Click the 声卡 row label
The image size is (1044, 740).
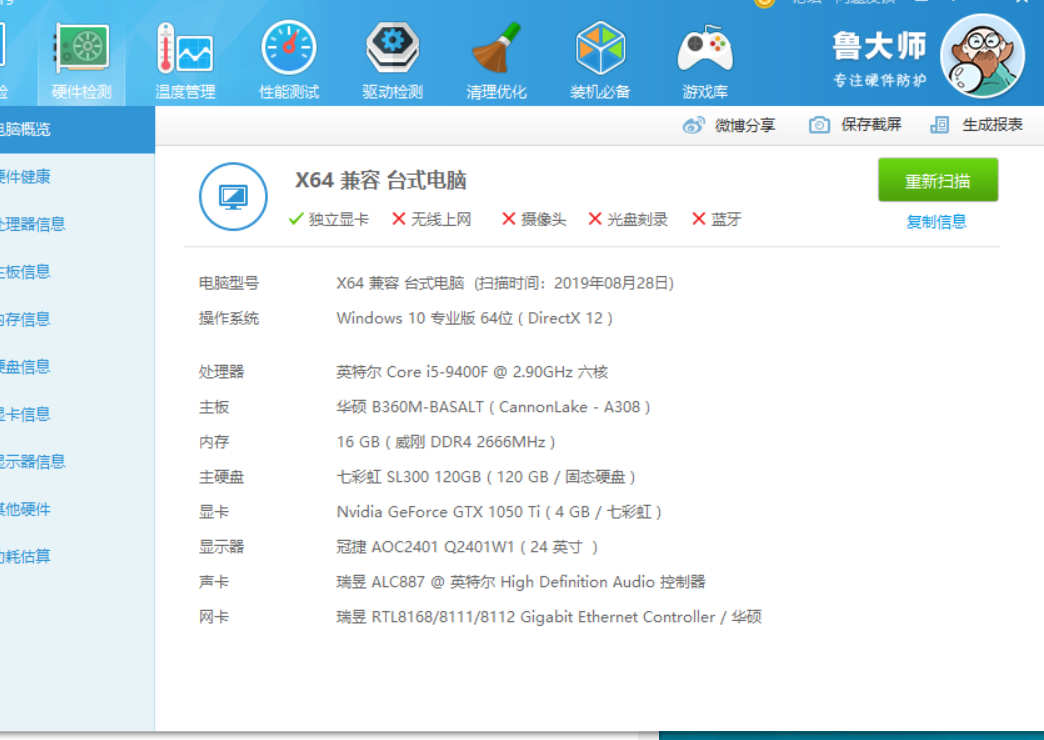point(214,582)
